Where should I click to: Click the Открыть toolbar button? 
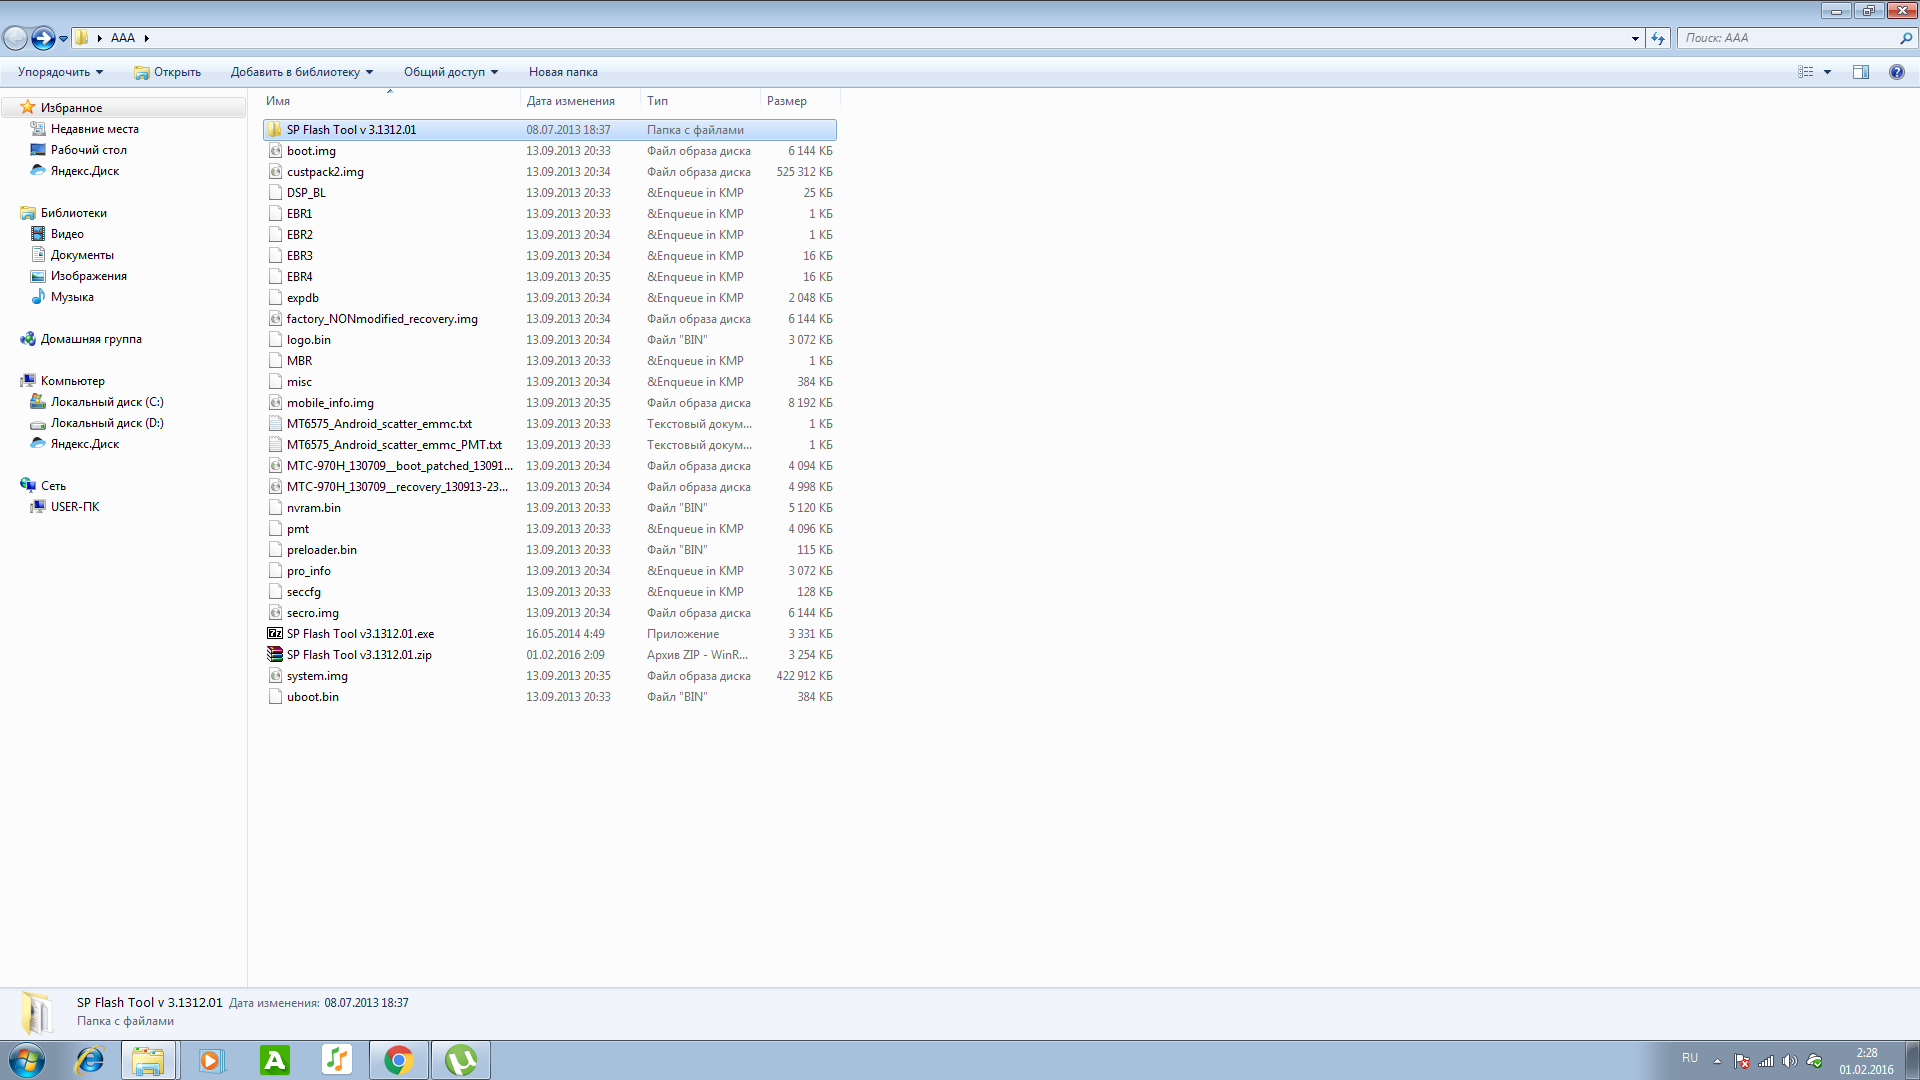point(168,72)
